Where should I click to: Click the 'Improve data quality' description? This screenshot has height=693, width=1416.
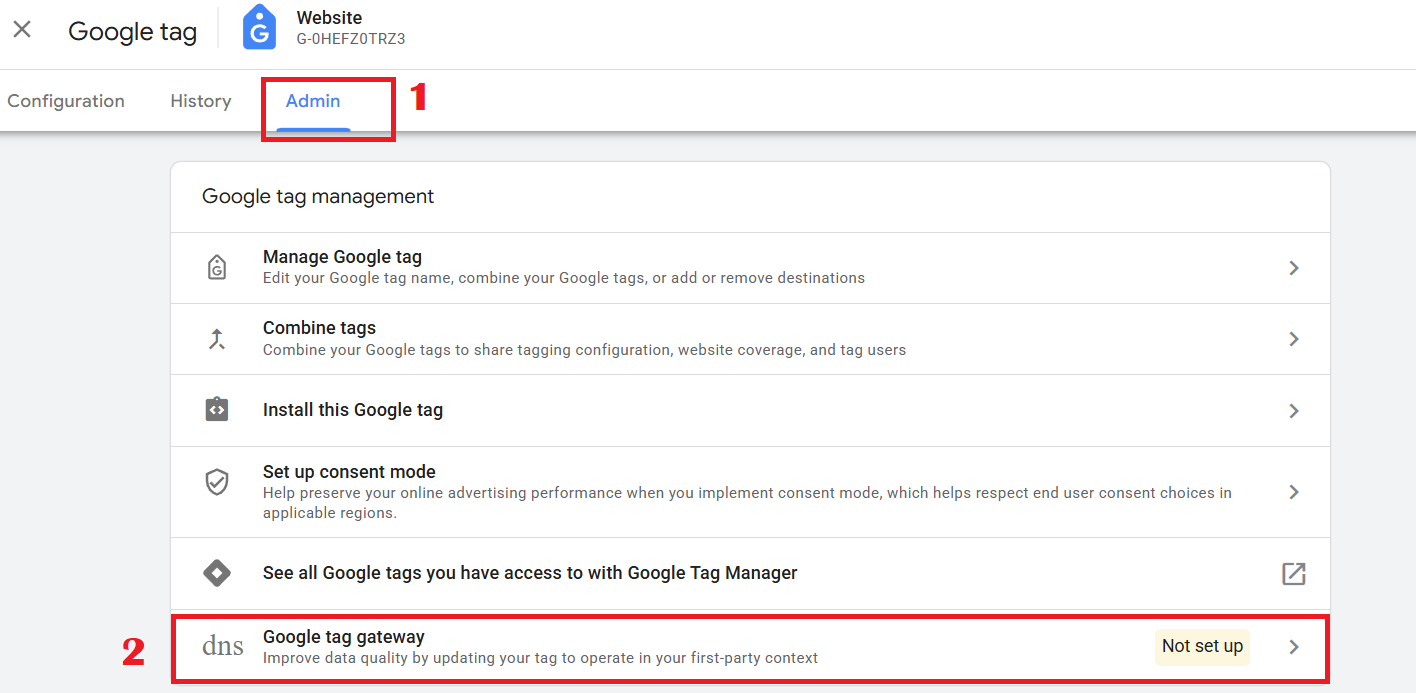tap(541, 658)
